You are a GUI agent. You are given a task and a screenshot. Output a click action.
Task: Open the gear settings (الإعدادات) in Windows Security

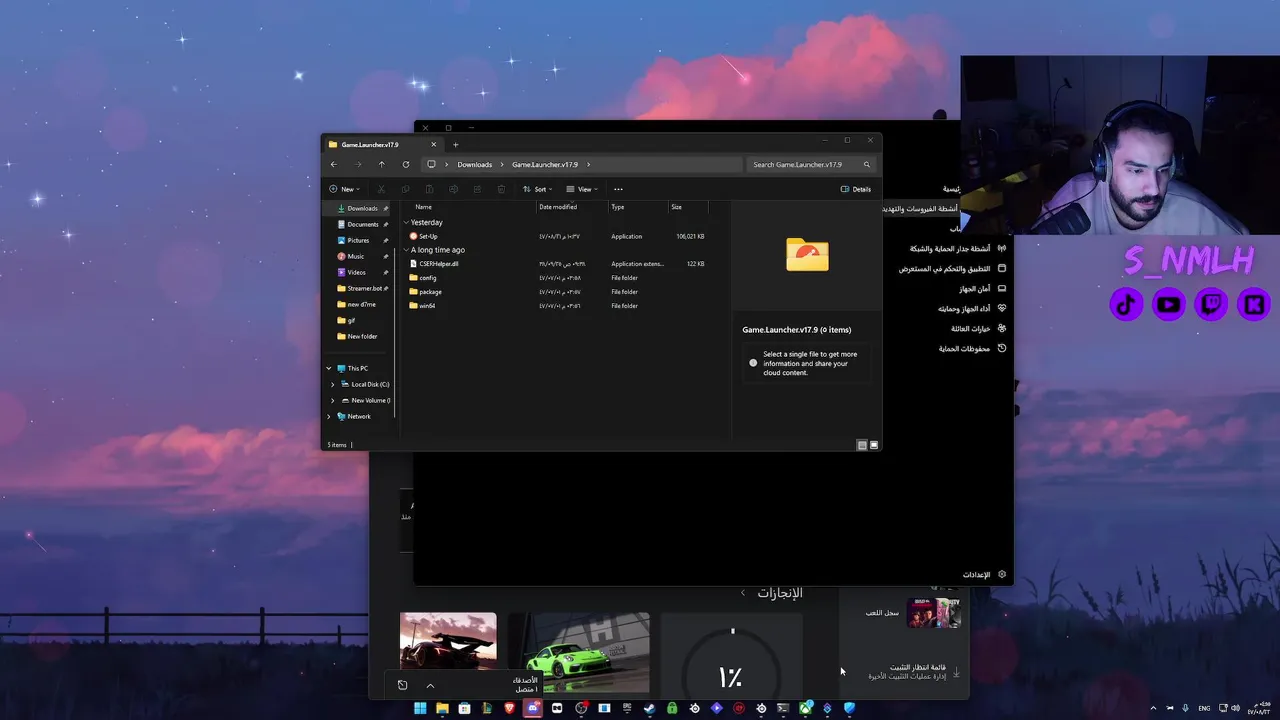point(1002,575)
